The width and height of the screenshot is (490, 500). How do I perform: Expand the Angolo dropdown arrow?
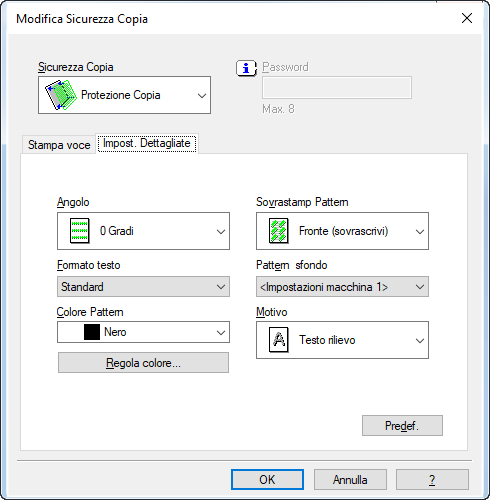coord(221,231)
